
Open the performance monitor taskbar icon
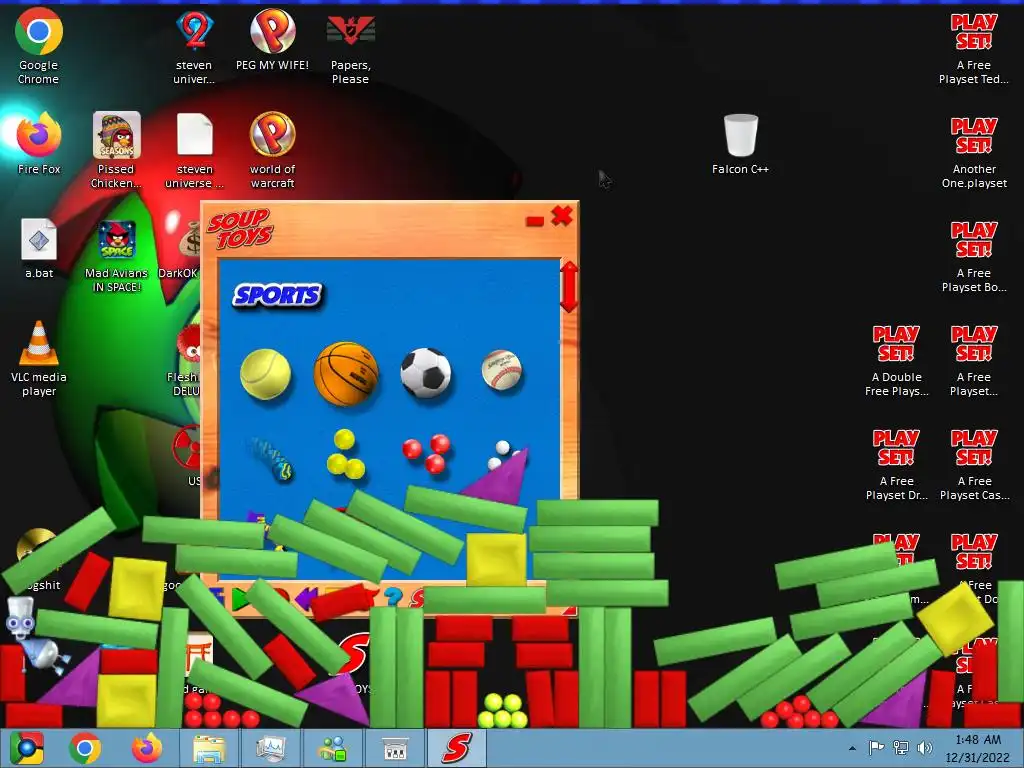click(270, 748)
